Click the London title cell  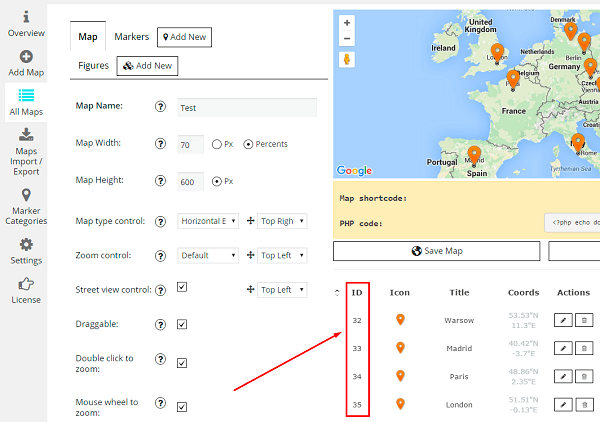[x=459, y=405]
